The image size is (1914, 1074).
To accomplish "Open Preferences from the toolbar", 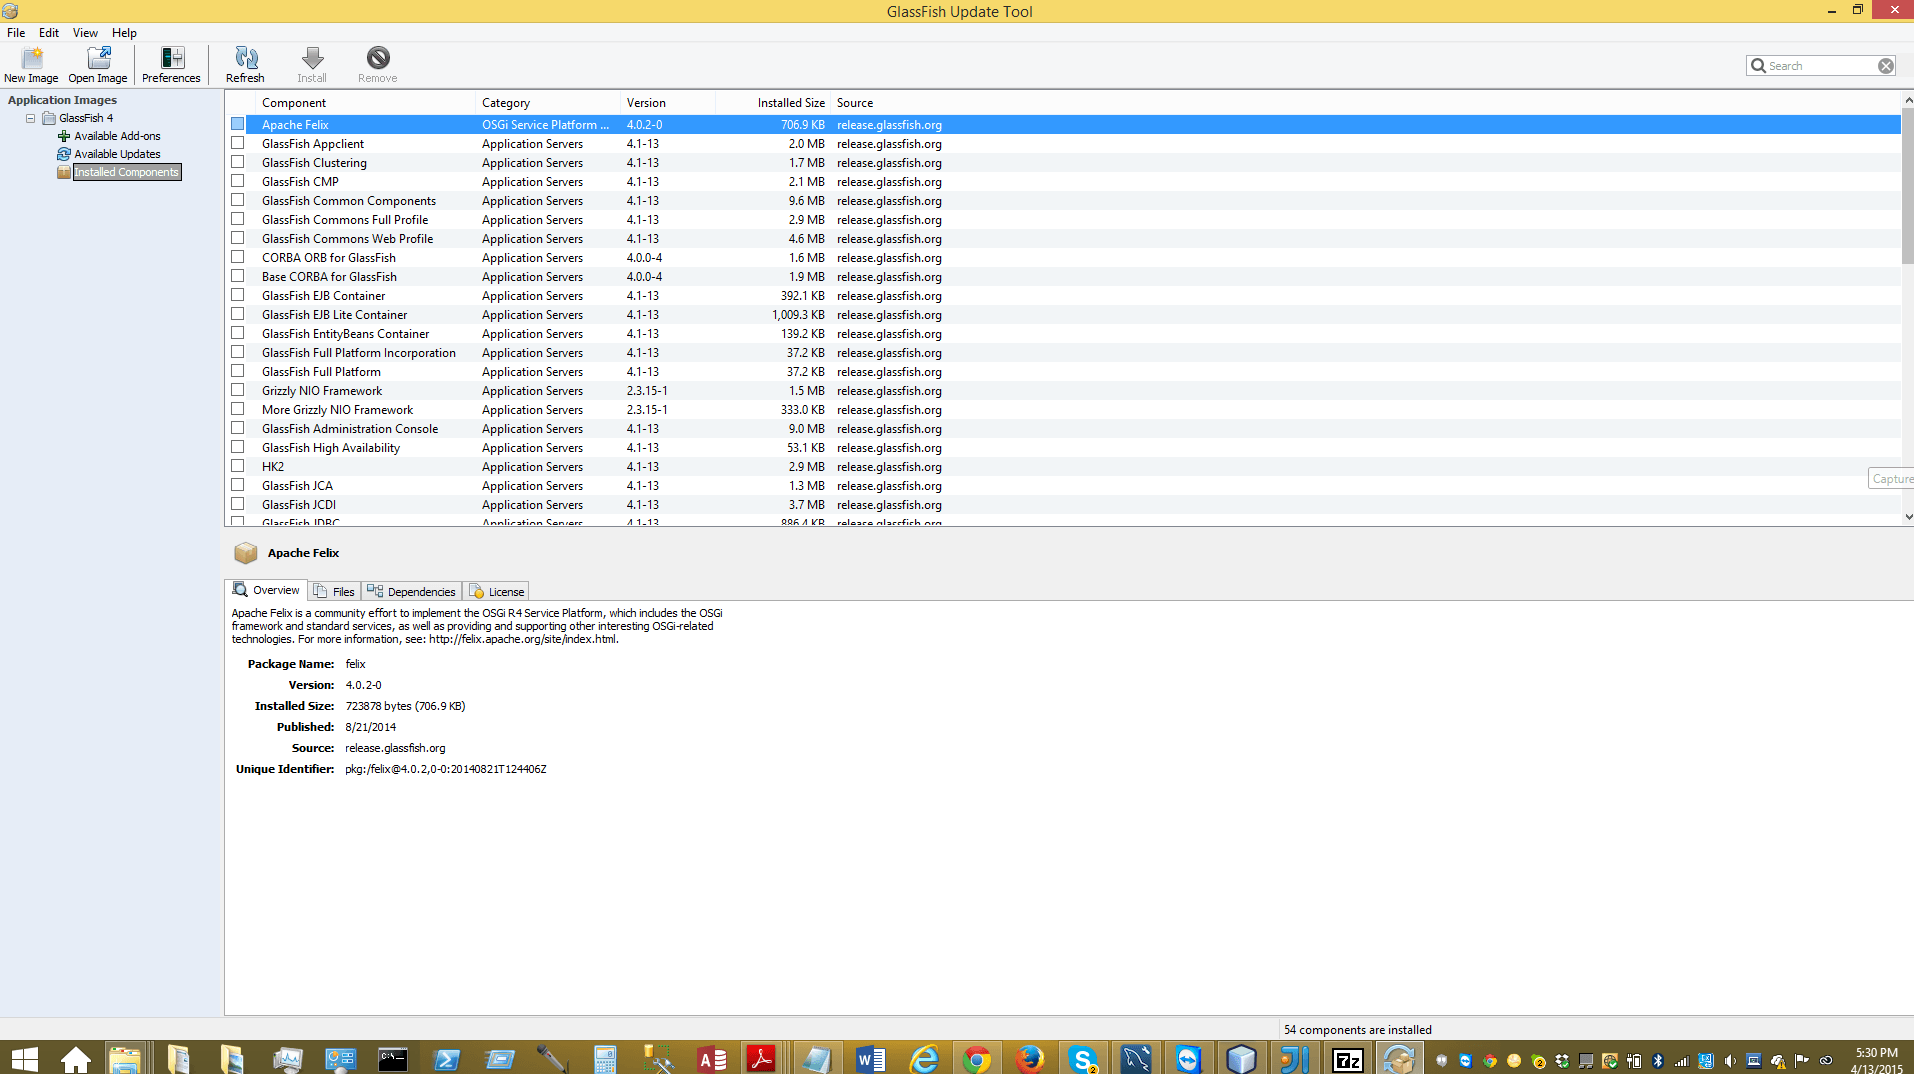I will pyautogui.click(x=171, y=65).
